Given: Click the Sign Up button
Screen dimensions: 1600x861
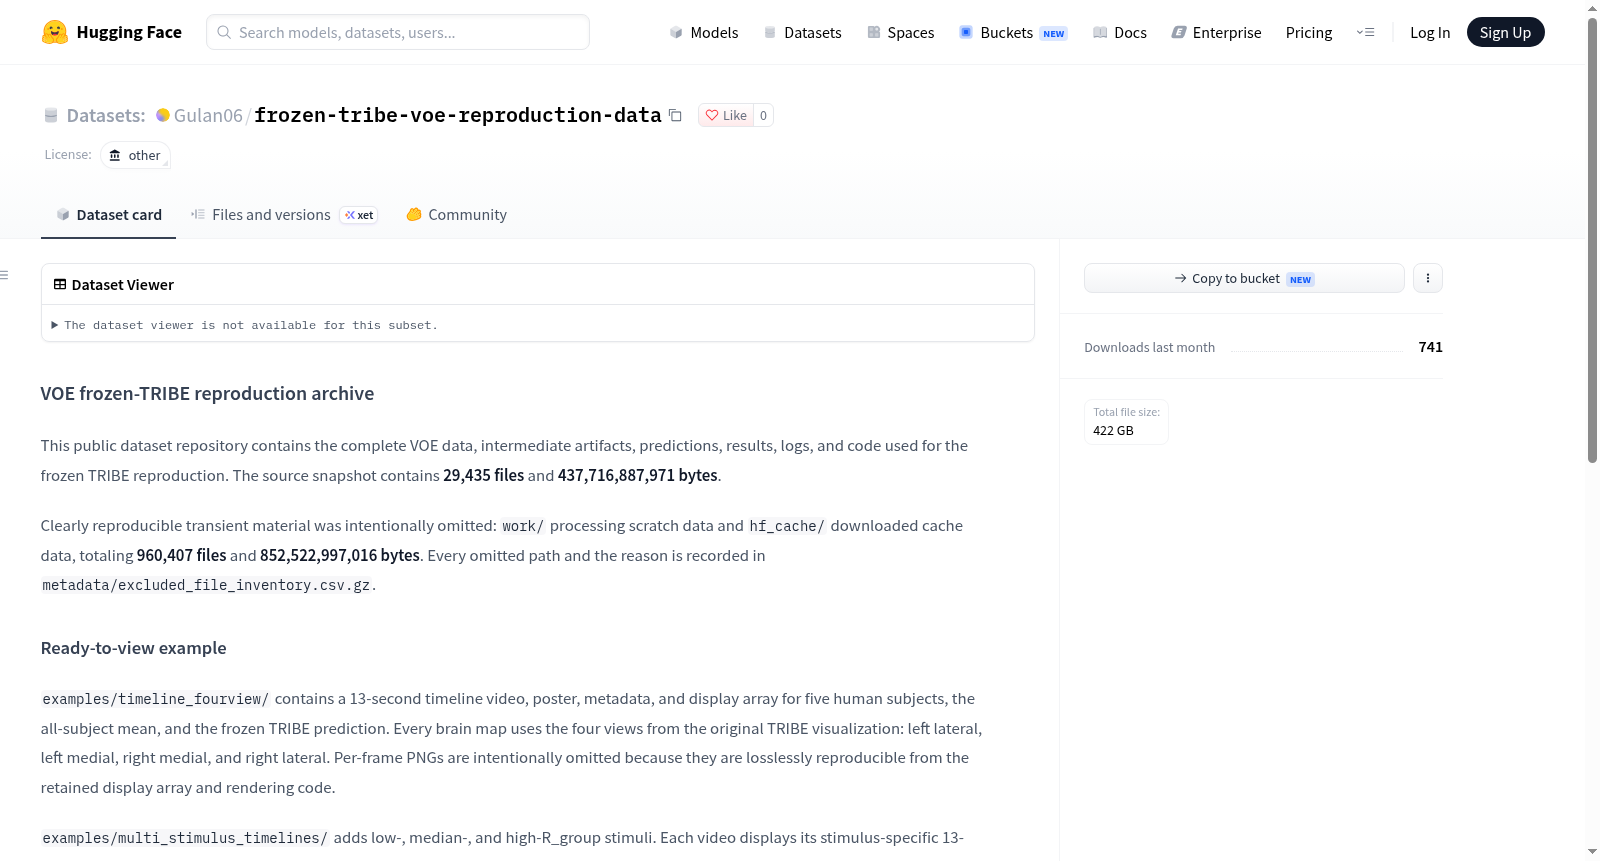Looking at the screenshot, I should pyautogui.click(x=1506, y=32).
